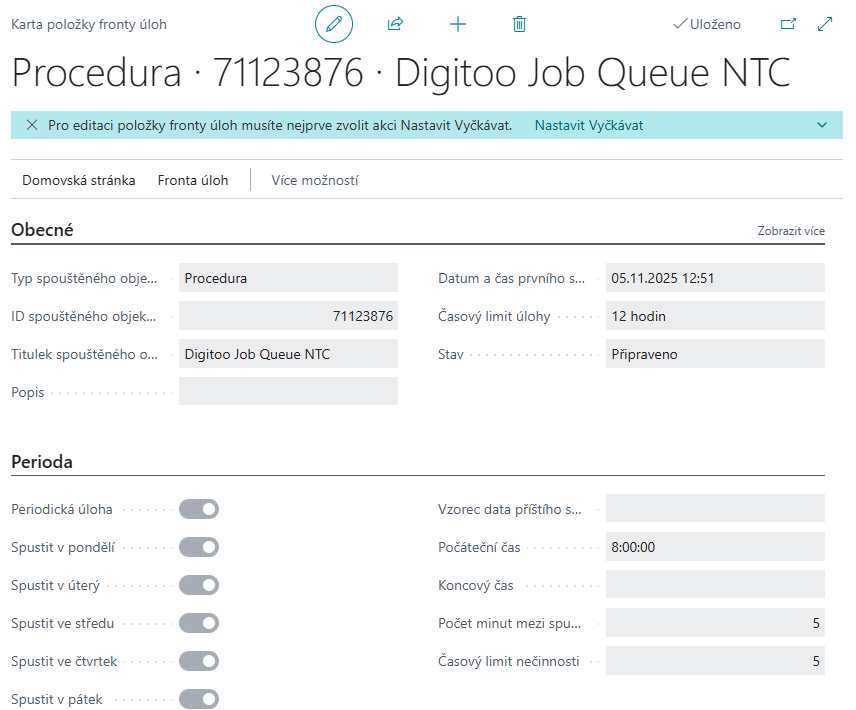The height and width of the screenshot is (710, 856).
Task: Click the Nastavit Vyčkávat link
Action: 588,126
